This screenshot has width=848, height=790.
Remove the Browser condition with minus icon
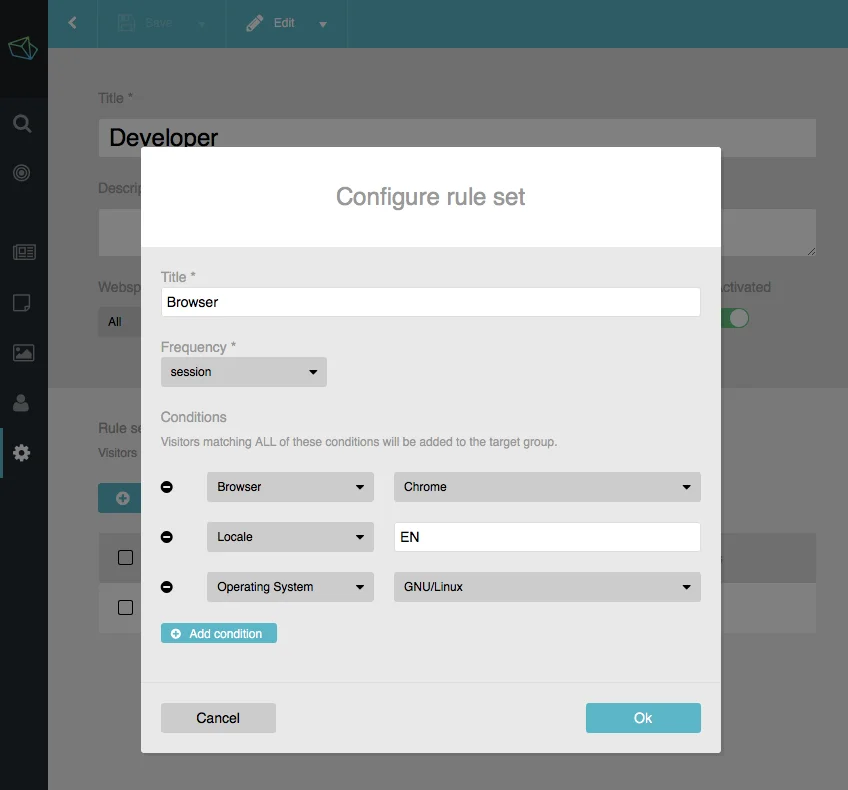[167, 487]
